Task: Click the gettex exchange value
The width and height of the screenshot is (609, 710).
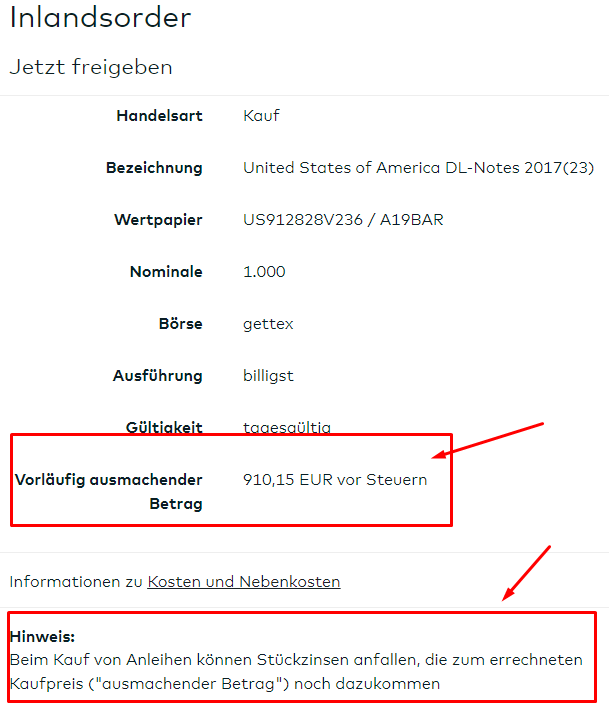Action: (266, 324)
